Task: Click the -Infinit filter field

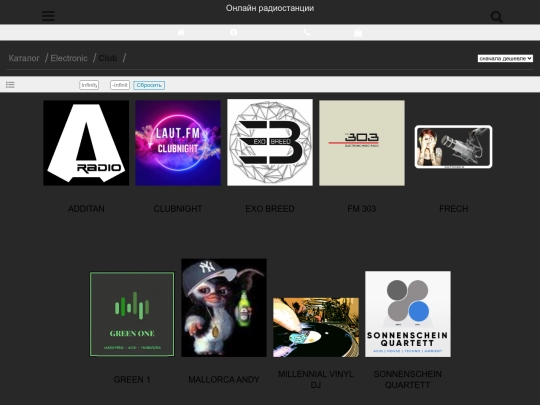Action: coord(120,85)
